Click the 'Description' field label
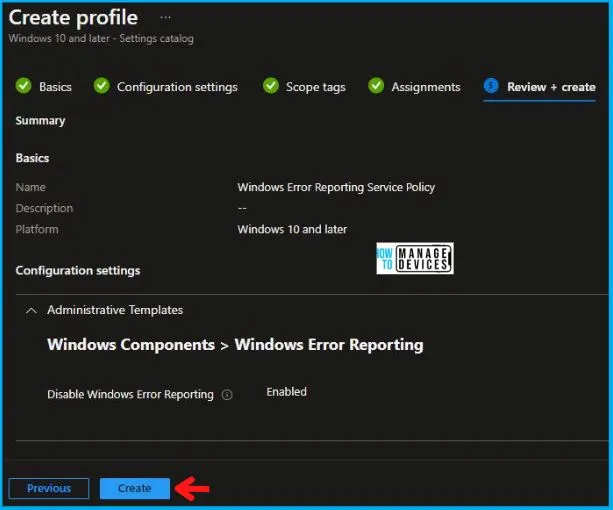This screenshot has width=613, height=510. [x=44, y=208]
